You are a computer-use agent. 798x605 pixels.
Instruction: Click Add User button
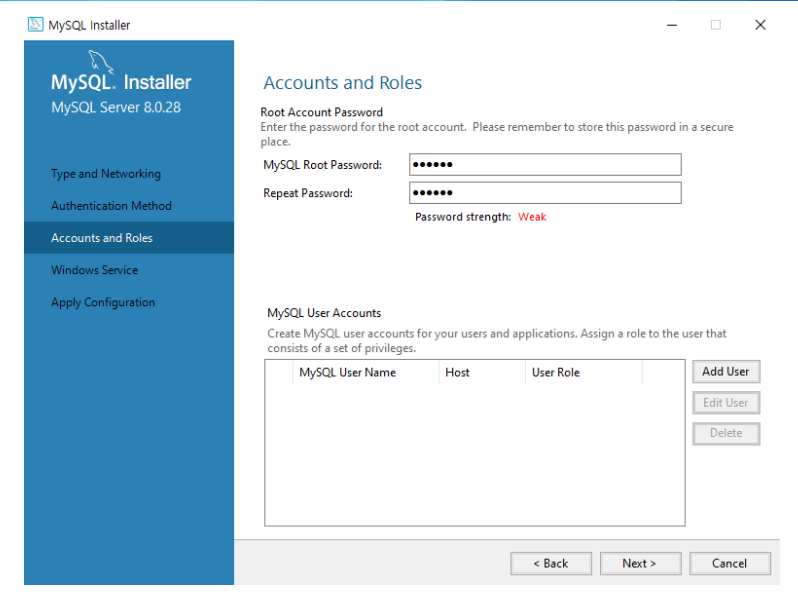point(726,371)
